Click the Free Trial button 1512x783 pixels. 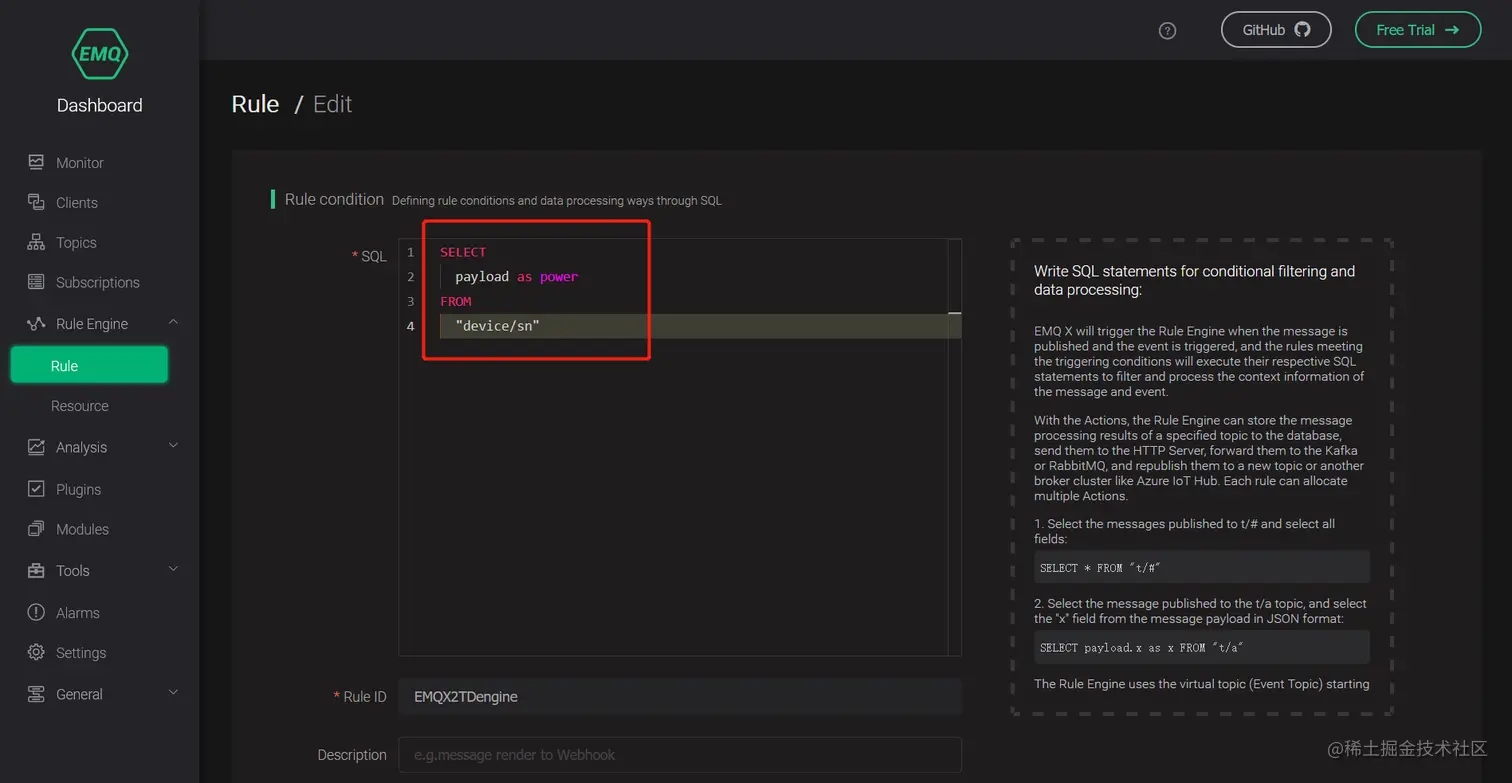coord(1417,30)
